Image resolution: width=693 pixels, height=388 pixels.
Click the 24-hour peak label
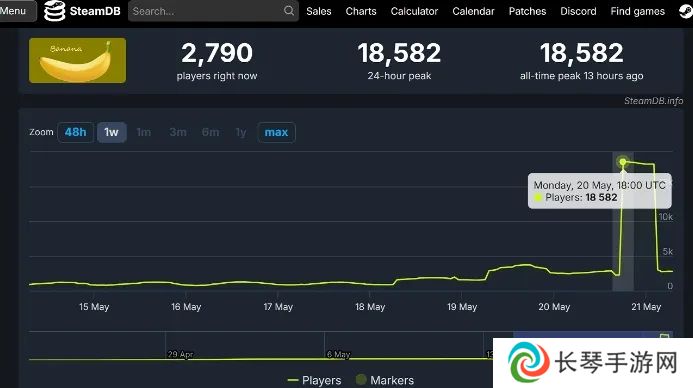coord(399,76)
